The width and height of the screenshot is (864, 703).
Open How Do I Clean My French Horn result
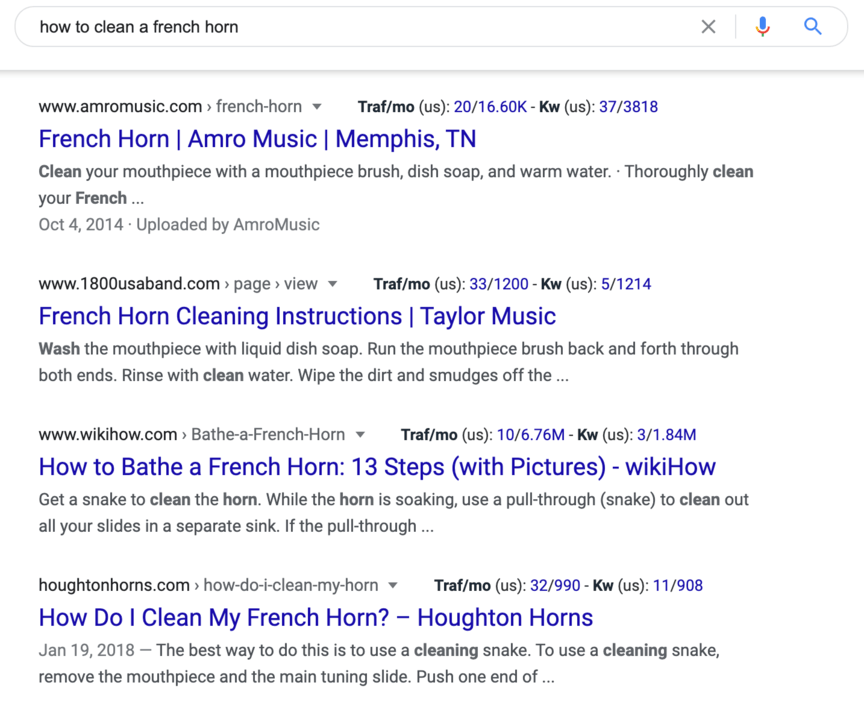(x=315, y=617)
